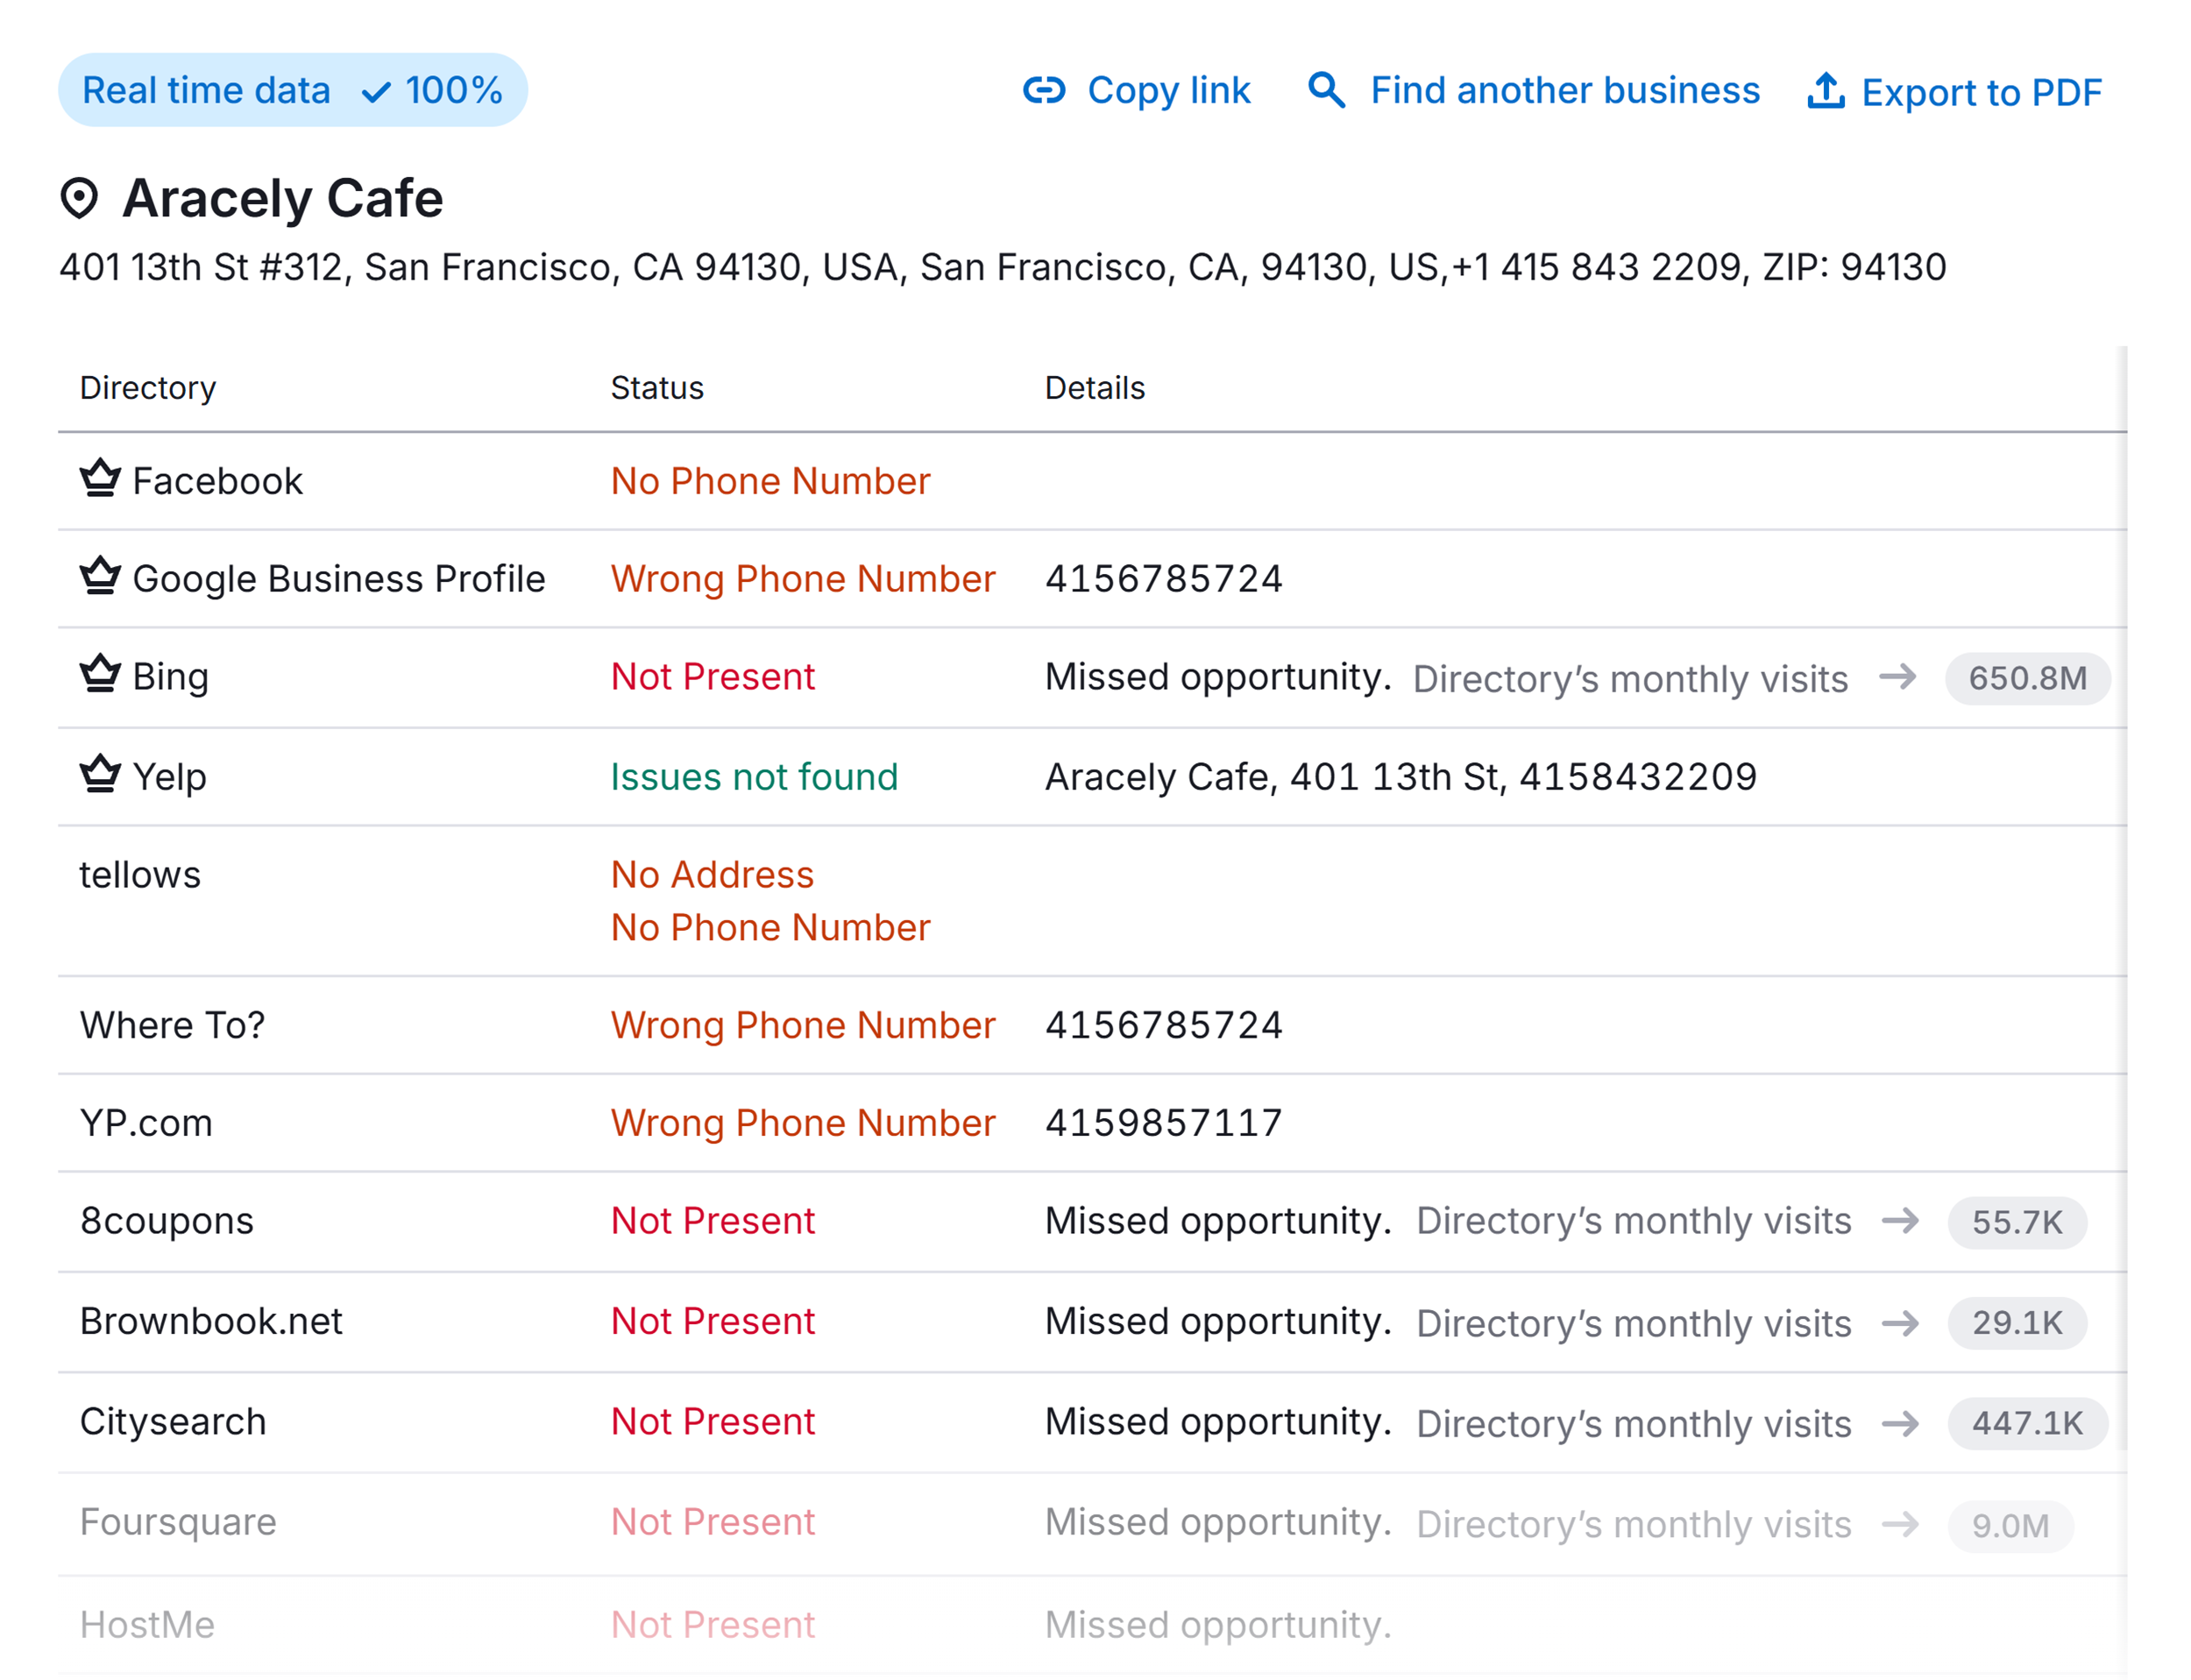Click tellows No Address status
2191x1680 pixels.
point(712,875)
